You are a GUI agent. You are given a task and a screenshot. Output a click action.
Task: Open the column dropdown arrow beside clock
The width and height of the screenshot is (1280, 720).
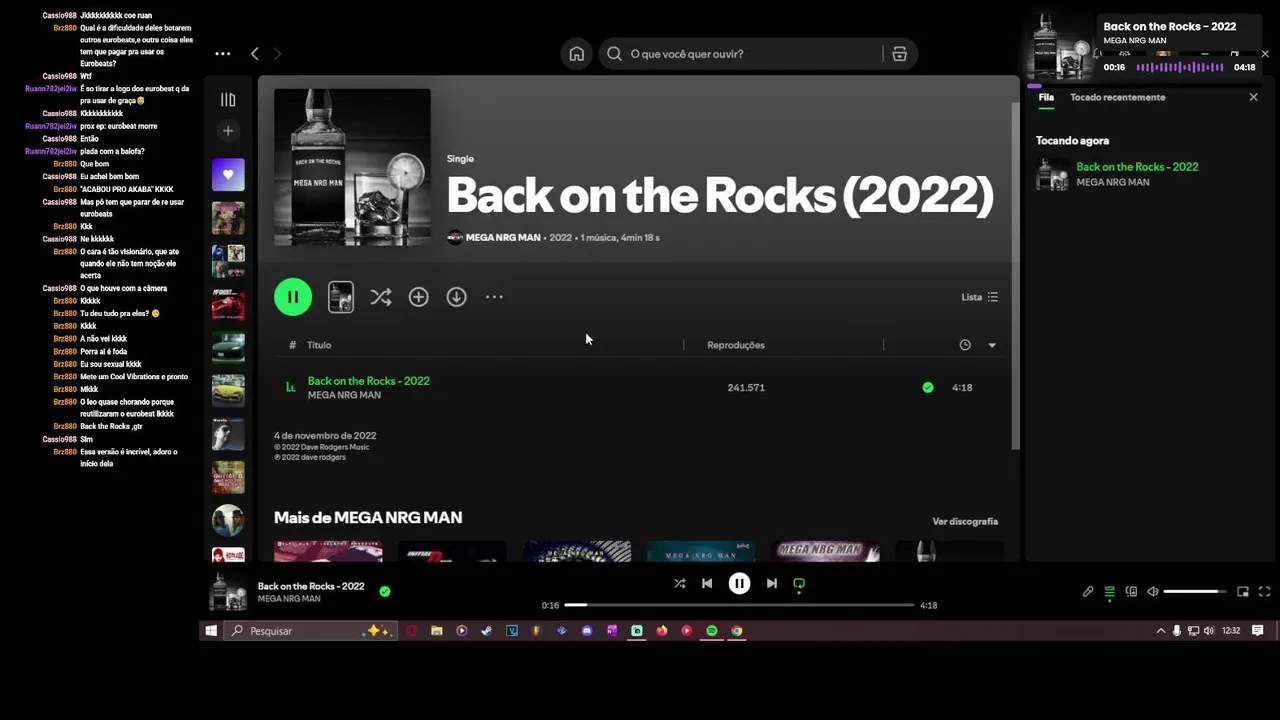[992, 345]
